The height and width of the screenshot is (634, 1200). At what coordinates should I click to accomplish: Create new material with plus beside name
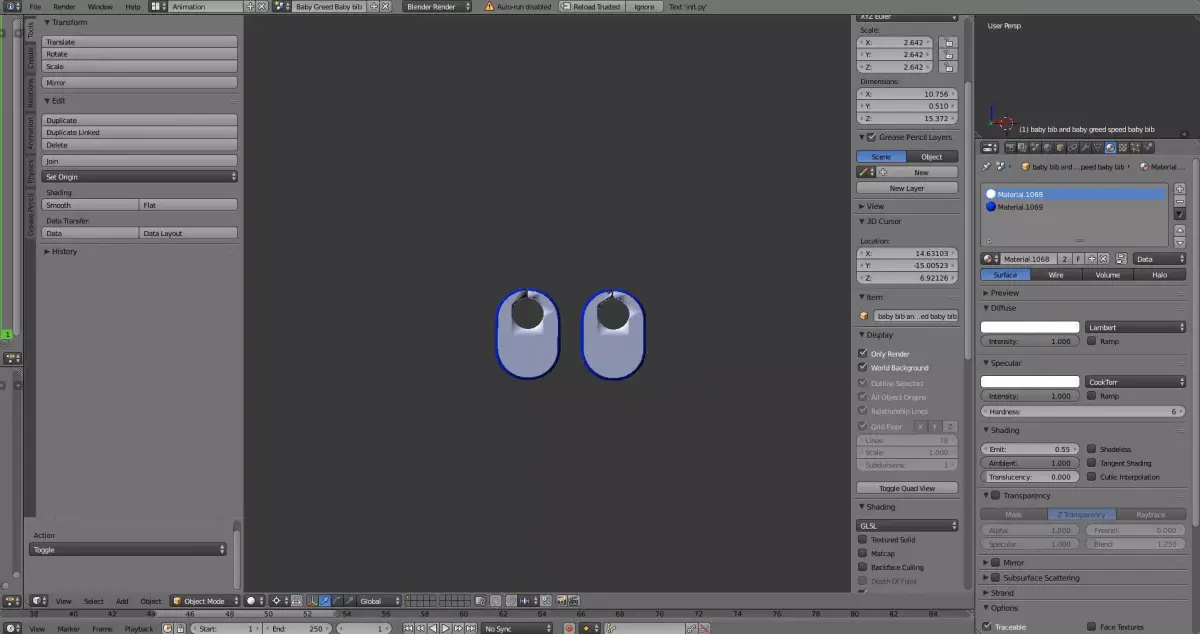pos(1092,259)
